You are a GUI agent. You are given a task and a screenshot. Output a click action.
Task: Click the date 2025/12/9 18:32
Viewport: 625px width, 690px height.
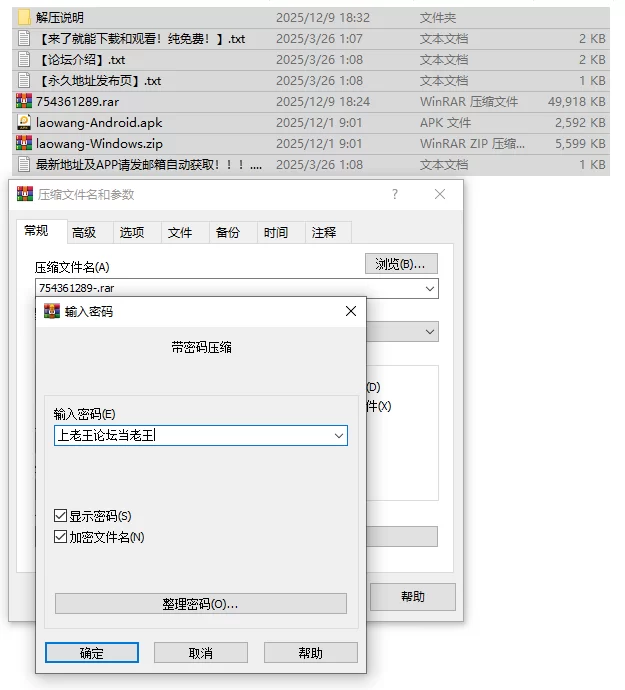323,18
